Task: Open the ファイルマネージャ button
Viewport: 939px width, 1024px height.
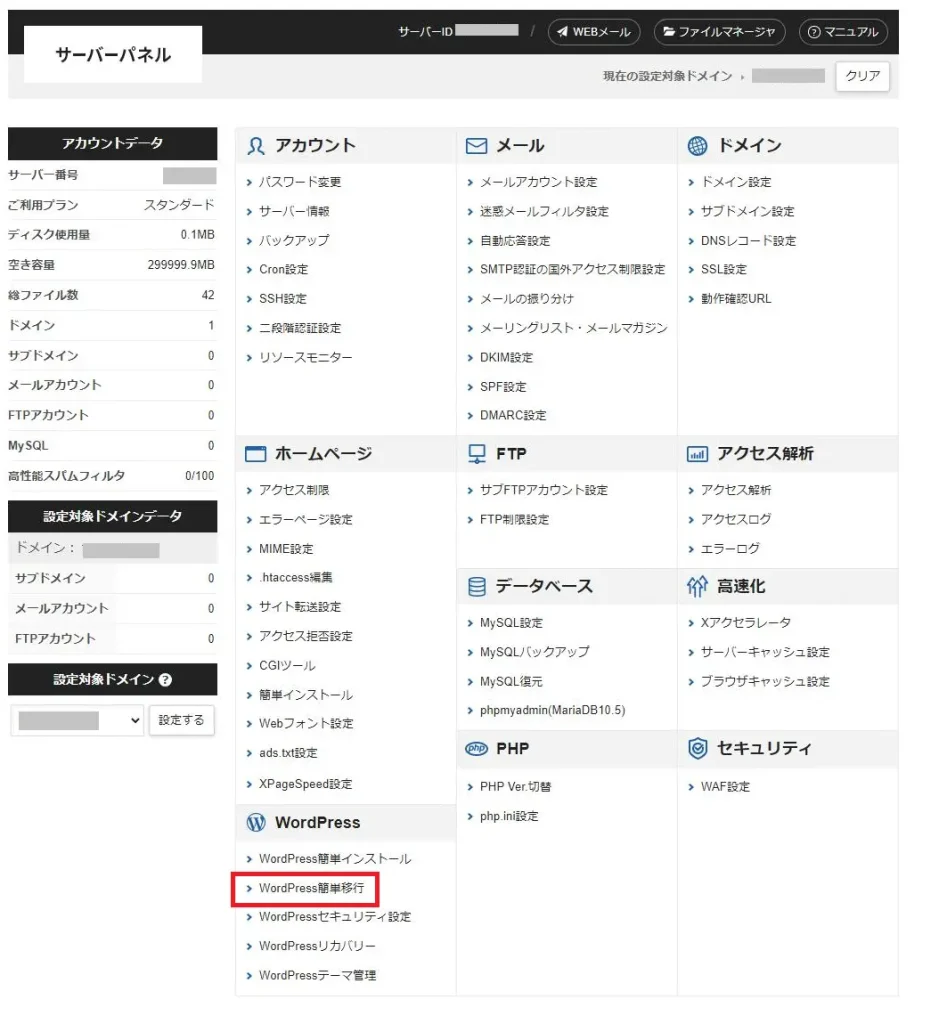Action: click(x=719, y=32)
